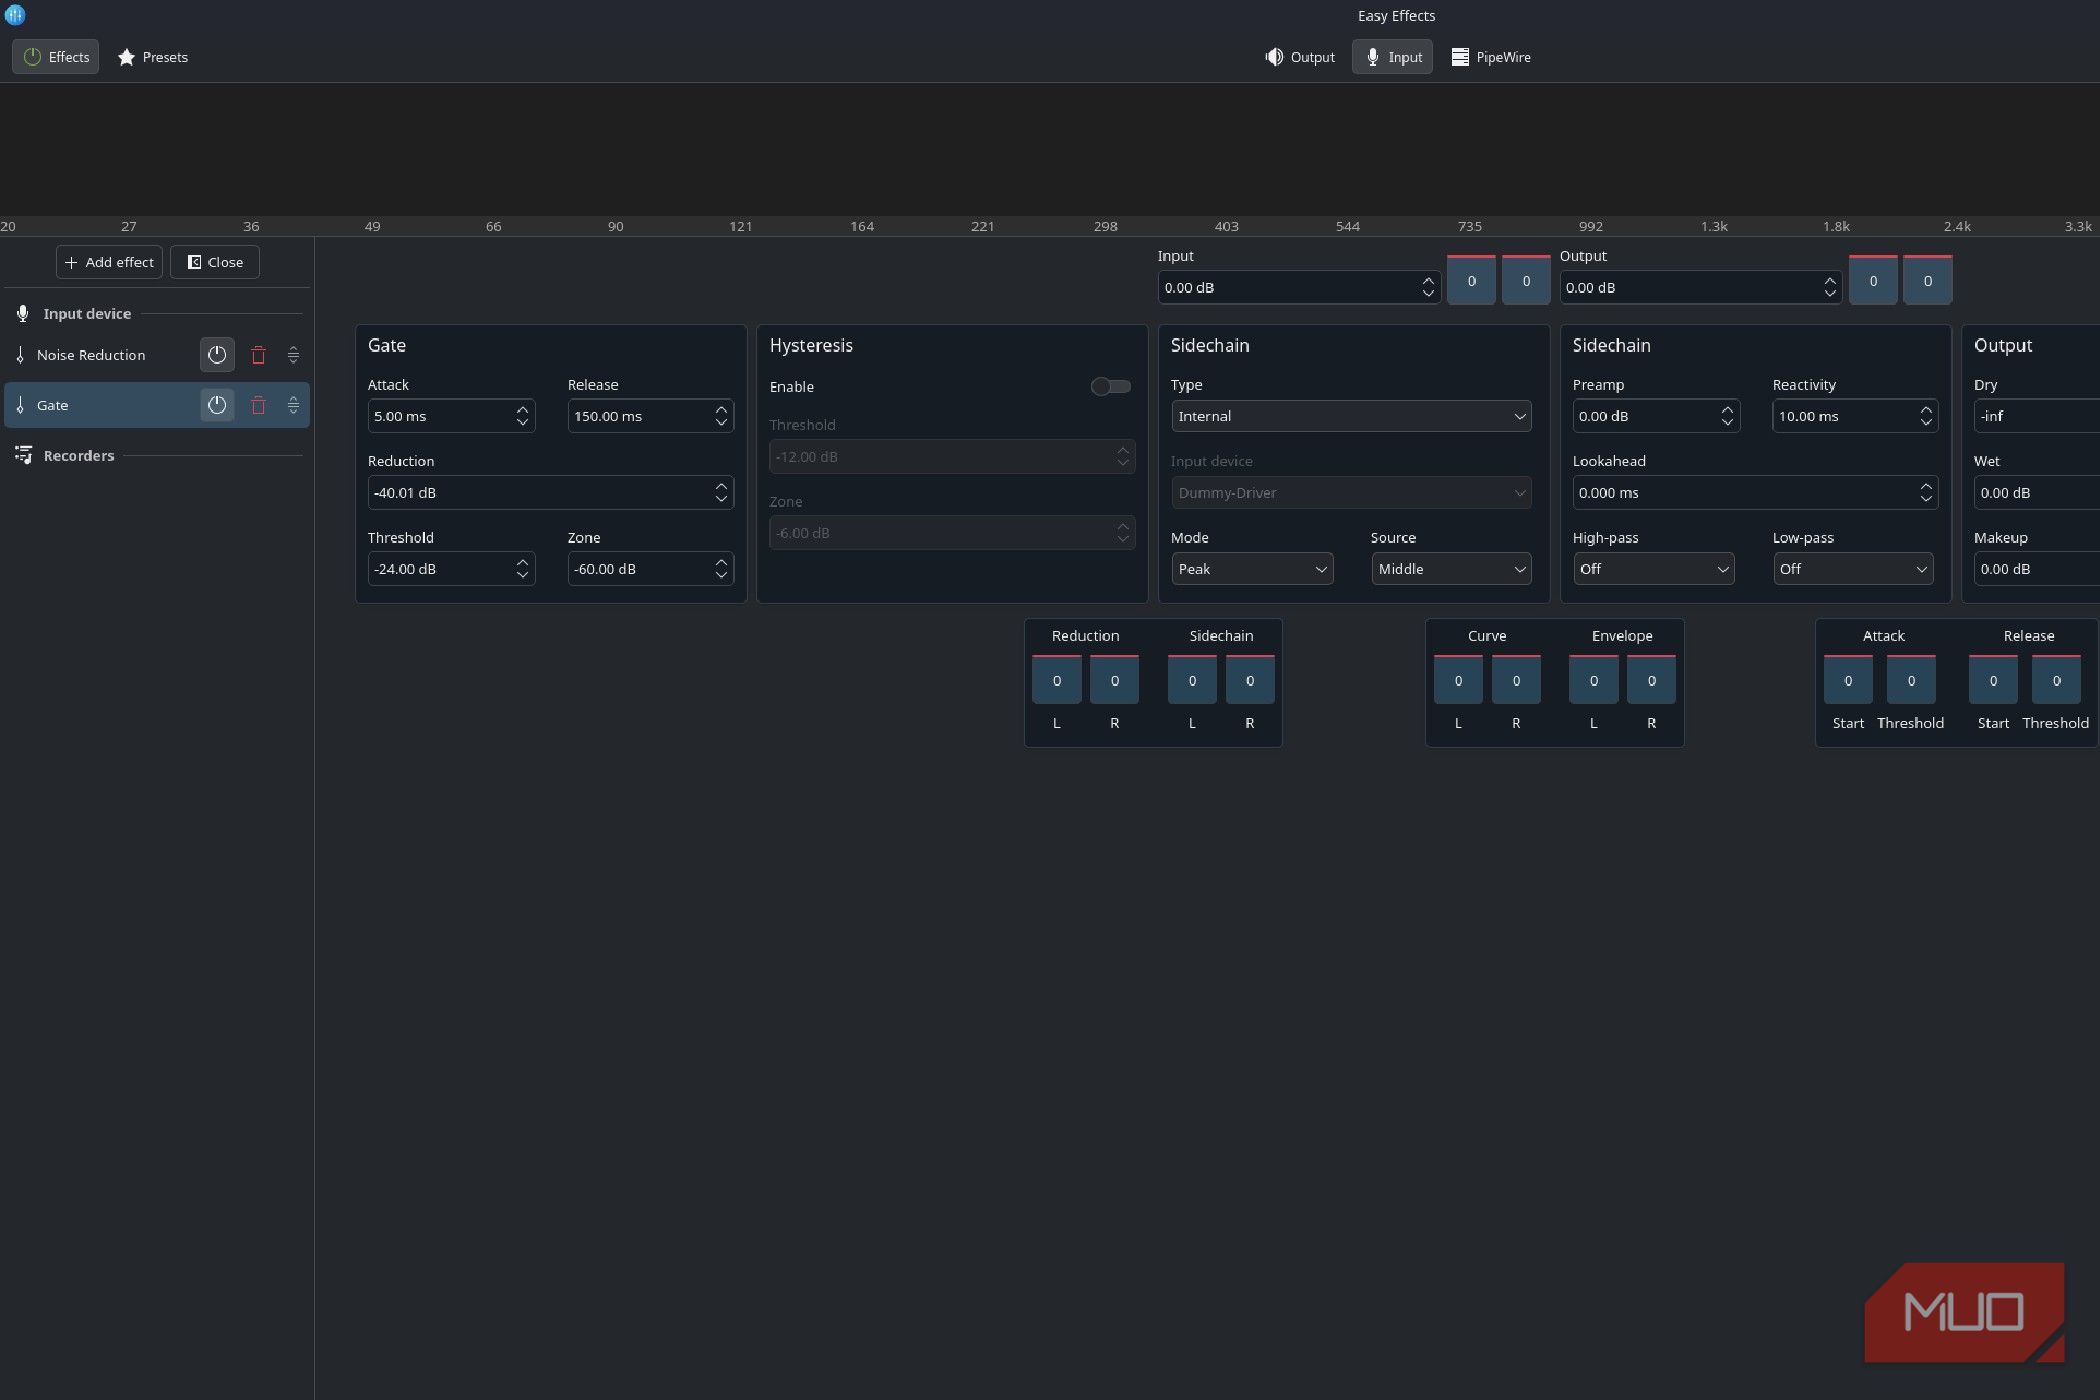Open the High-pass dropdown
2100x1400 pixels.
[1653, 569]
